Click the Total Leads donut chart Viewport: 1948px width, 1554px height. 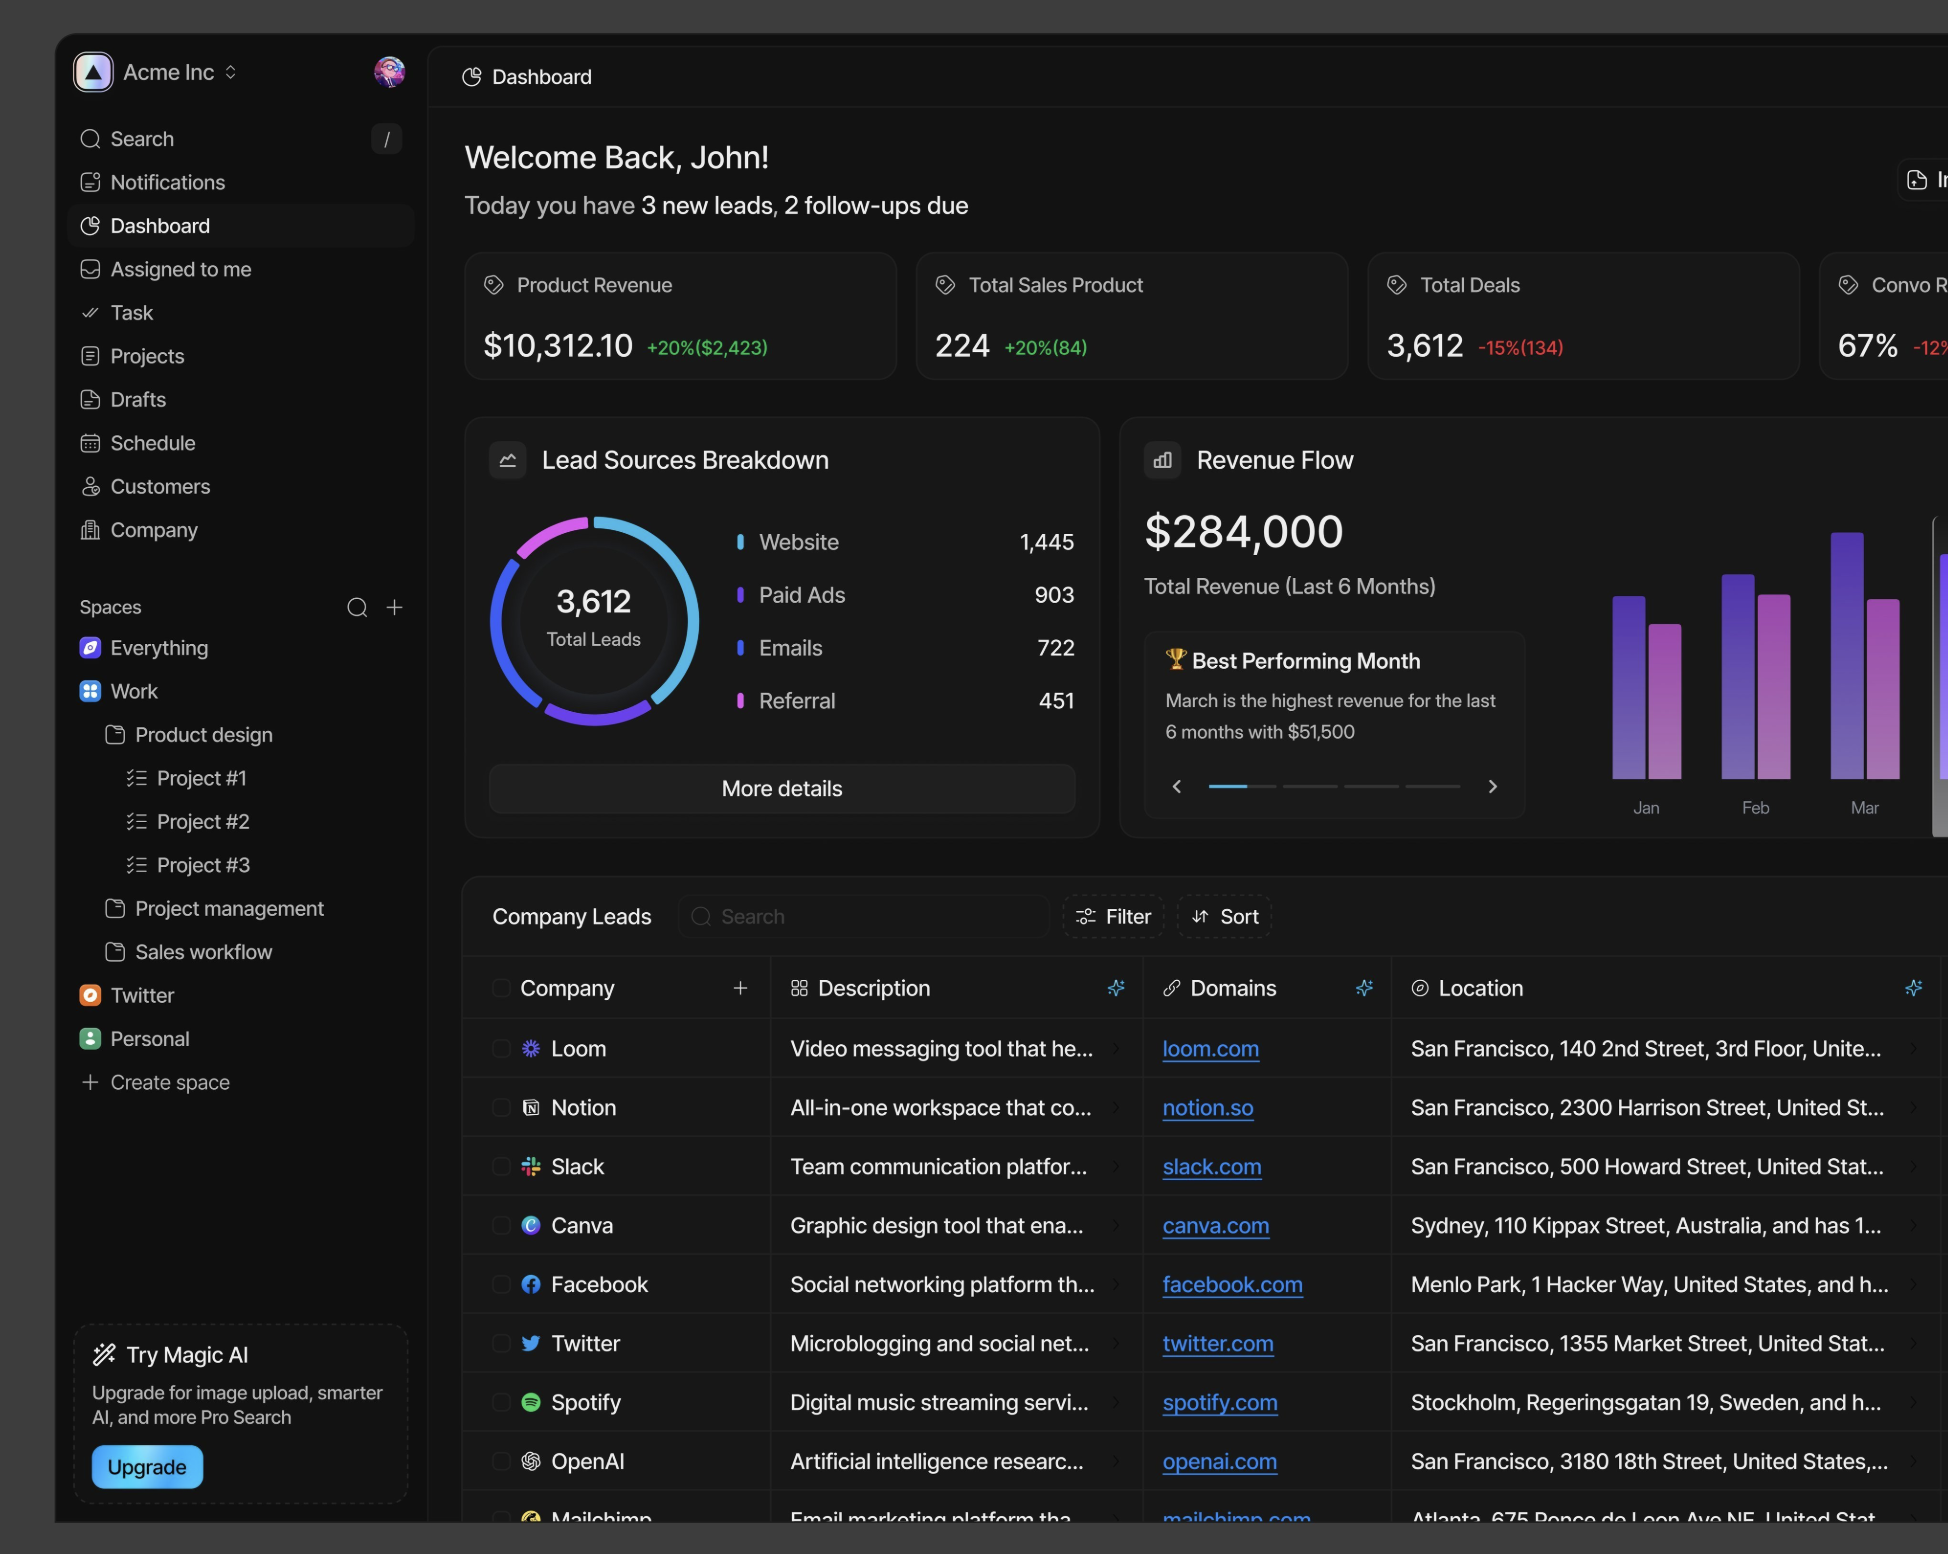pyautogui.click(x=594, y=621)
